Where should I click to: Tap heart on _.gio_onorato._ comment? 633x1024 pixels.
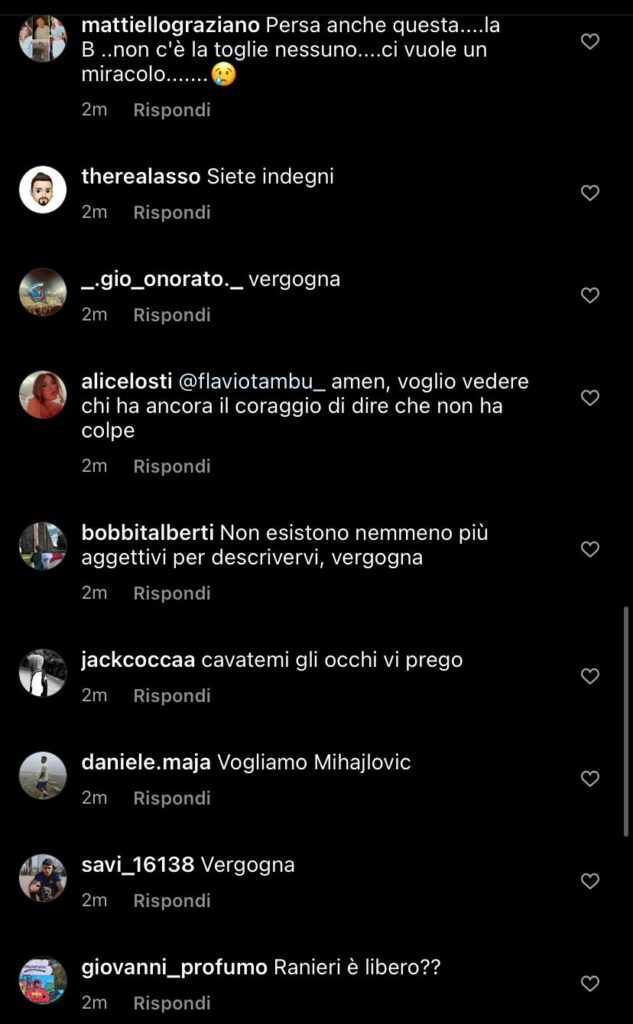[590, 296]
